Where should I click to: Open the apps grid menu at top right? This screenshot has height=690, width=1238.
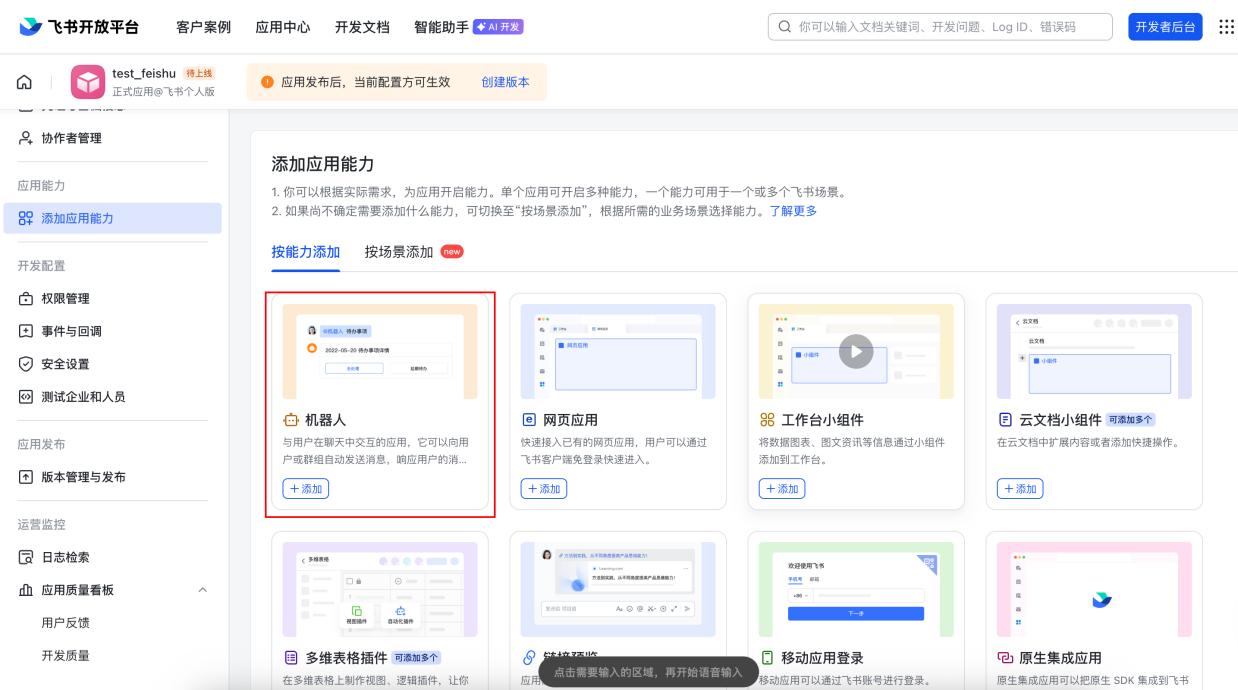click(1225, 28)
